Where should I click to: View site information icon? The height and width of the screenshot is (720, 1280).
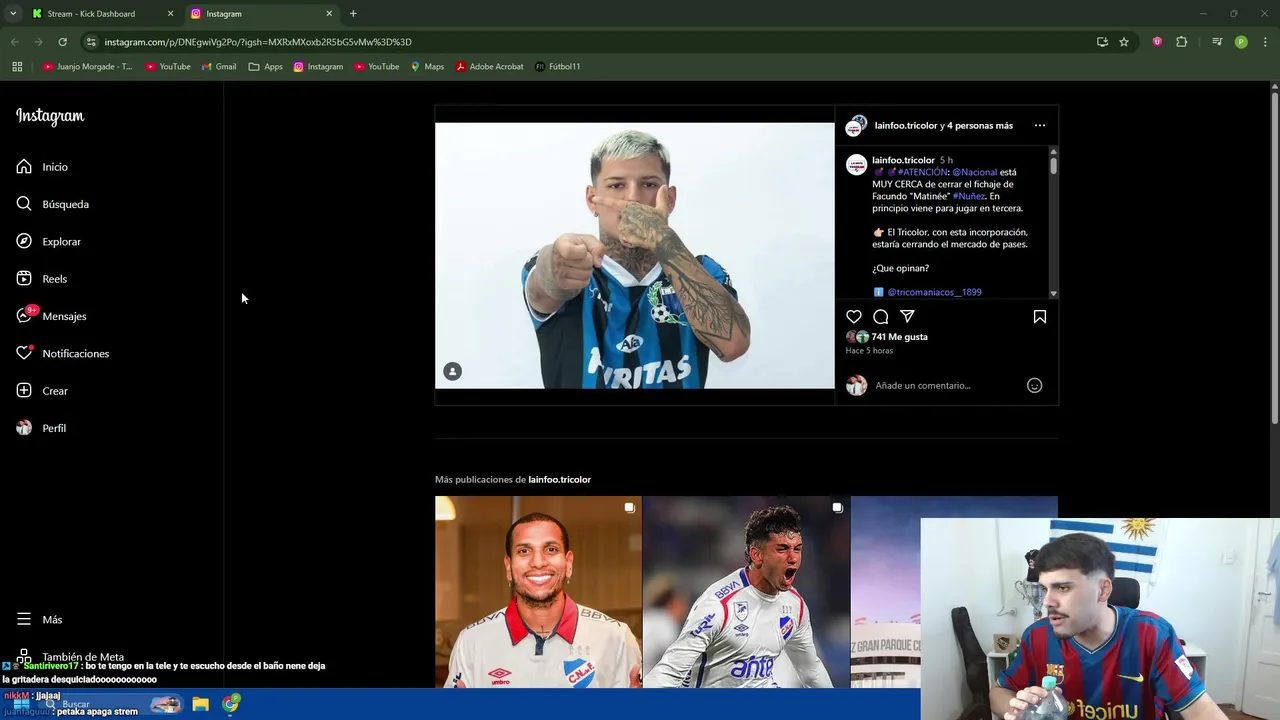point(91,42)
